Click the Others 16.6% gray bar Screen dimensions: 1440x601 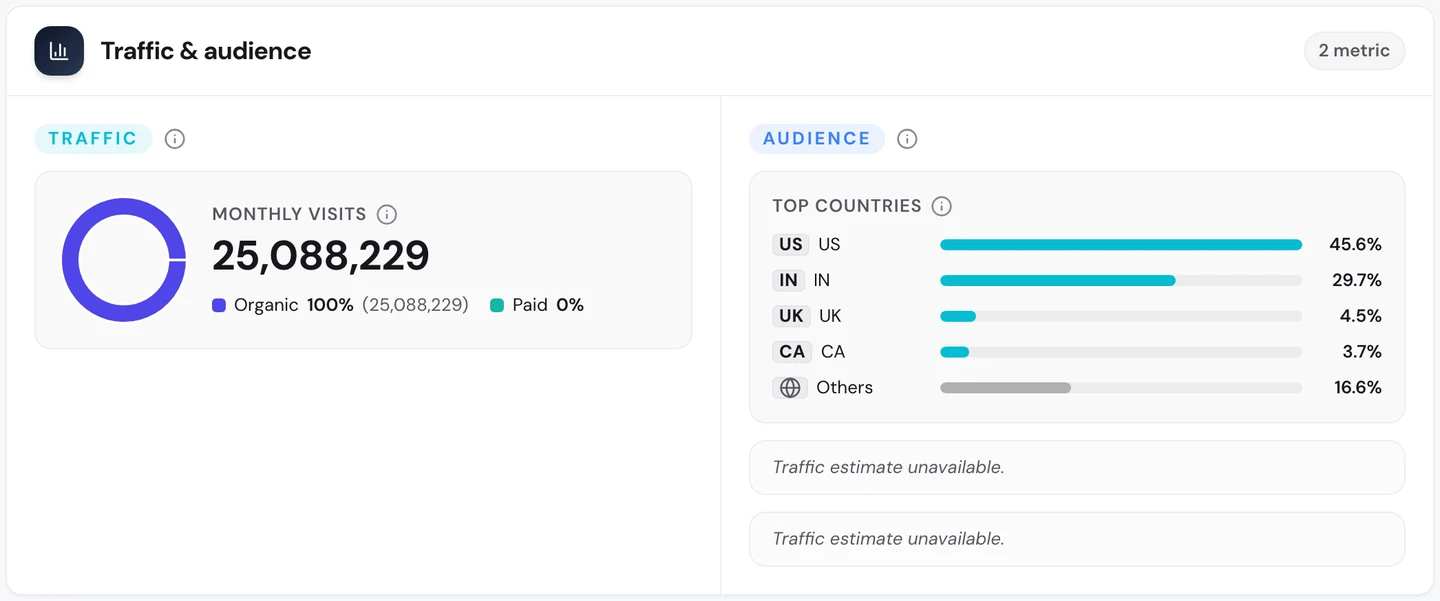pyautogui.click(x=1121, y=388)
